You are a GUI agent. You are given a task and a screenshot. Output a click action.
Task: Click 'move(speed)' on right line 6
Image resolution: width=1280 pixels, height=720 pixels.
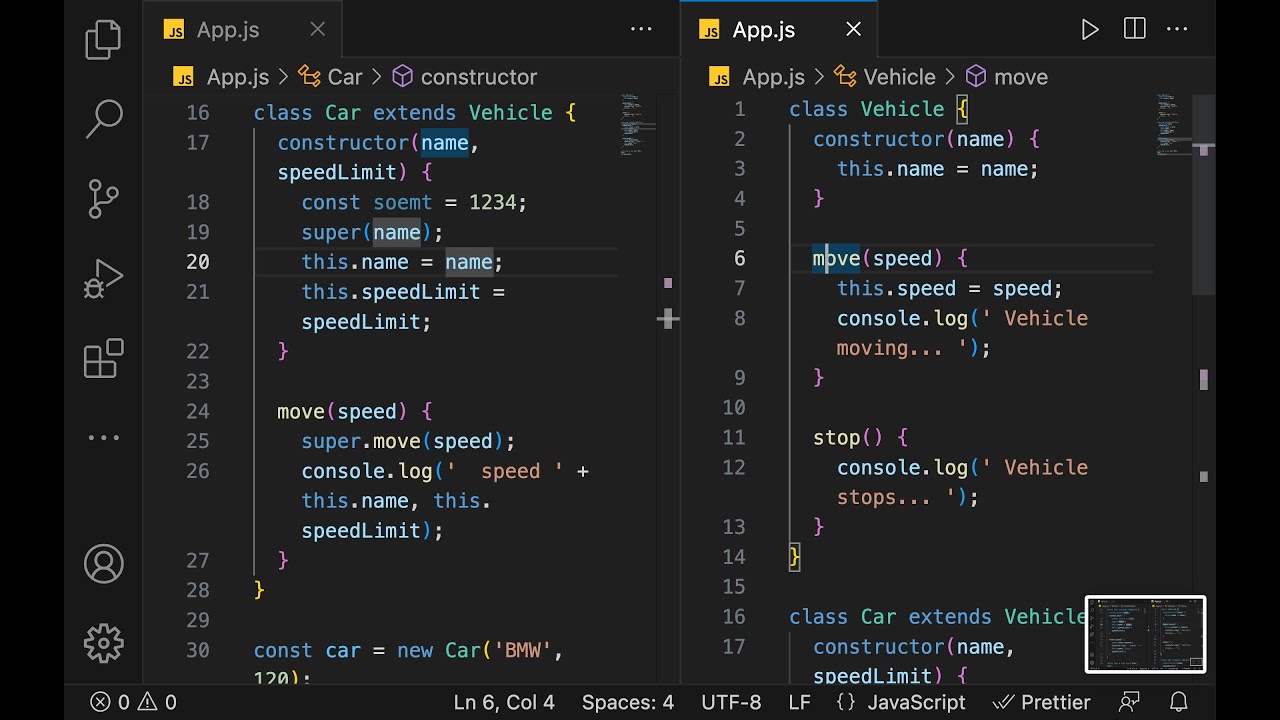point(878,258)
